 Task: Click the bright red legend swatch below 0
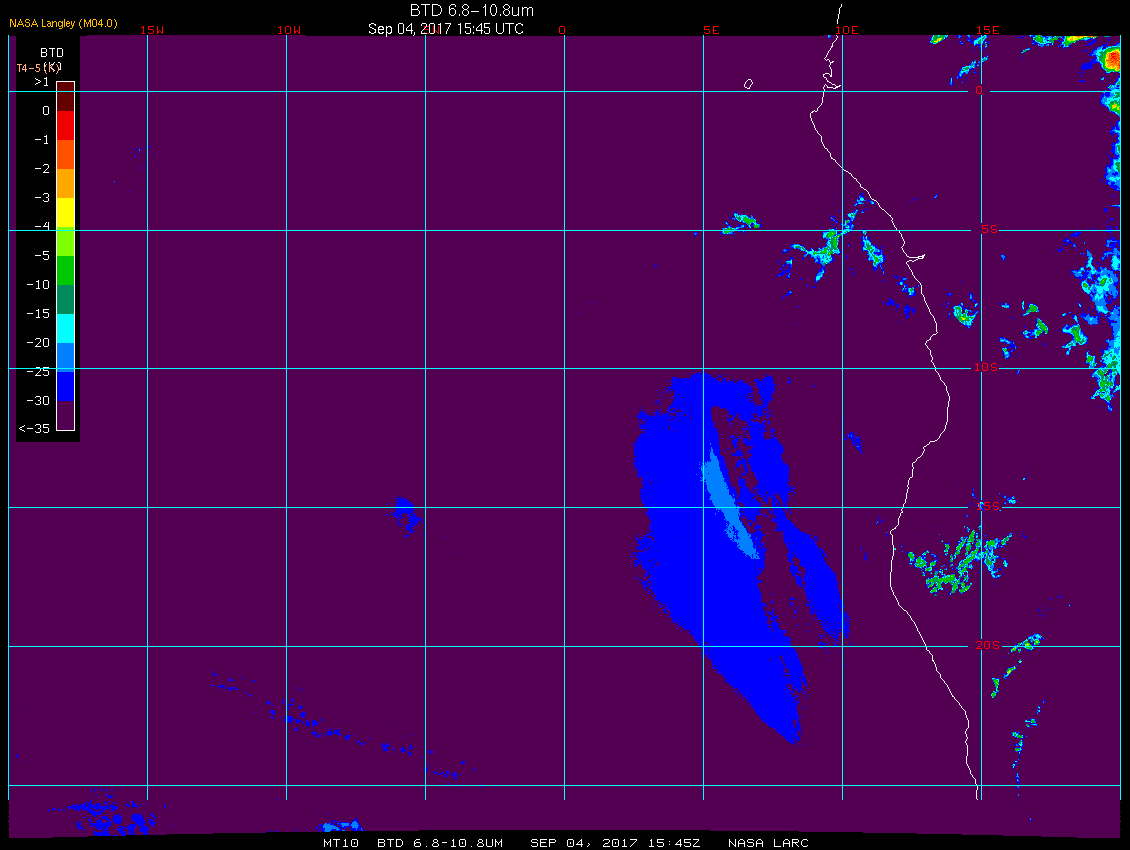66,125
